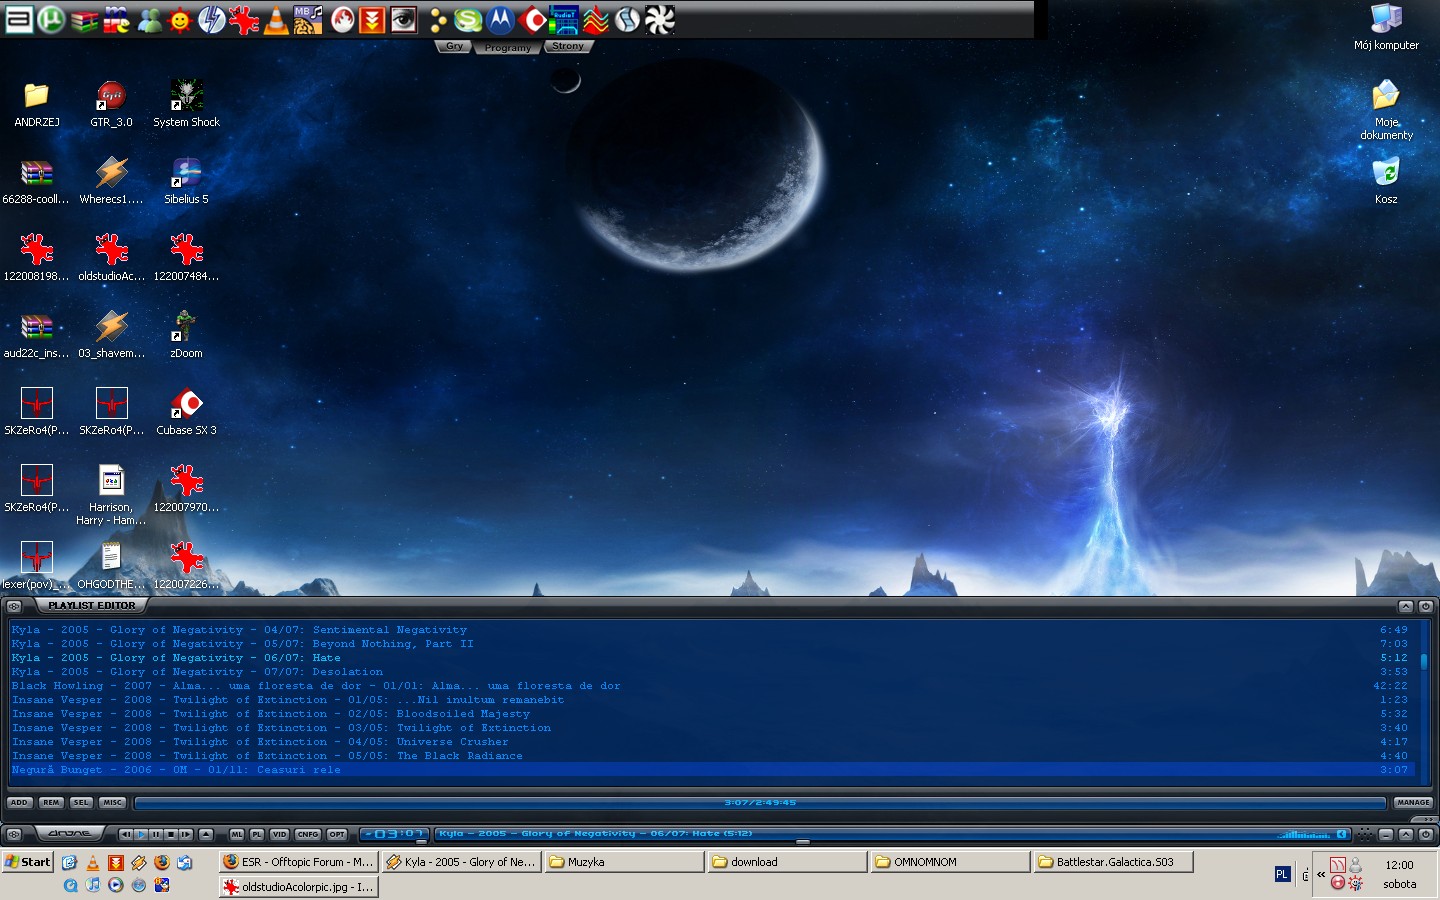This screenshot has width=1440, height=900.
Task: Skip to the next track in Winamp
Action: point(186,834)
